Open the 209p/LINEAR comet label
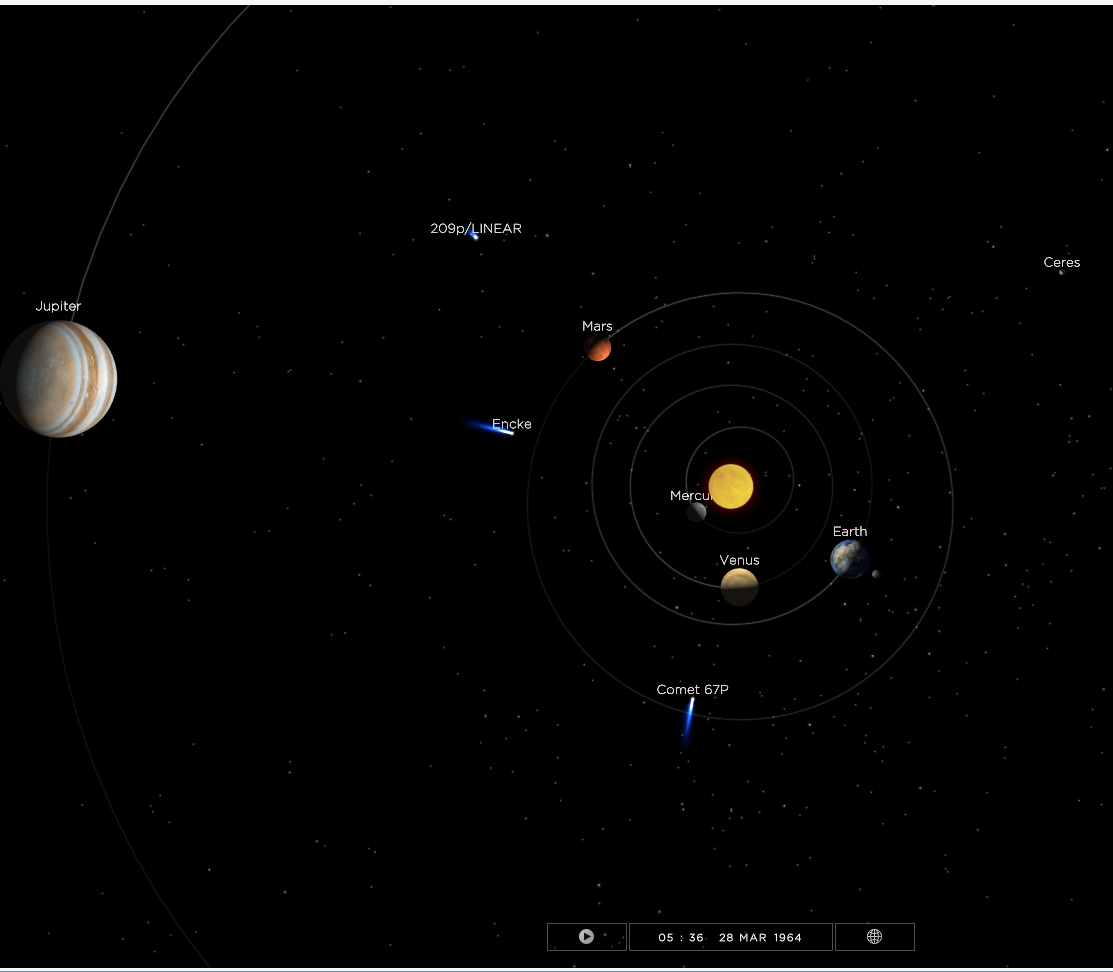The height and width of the screenshot is (972, 1113). (476, 229)
